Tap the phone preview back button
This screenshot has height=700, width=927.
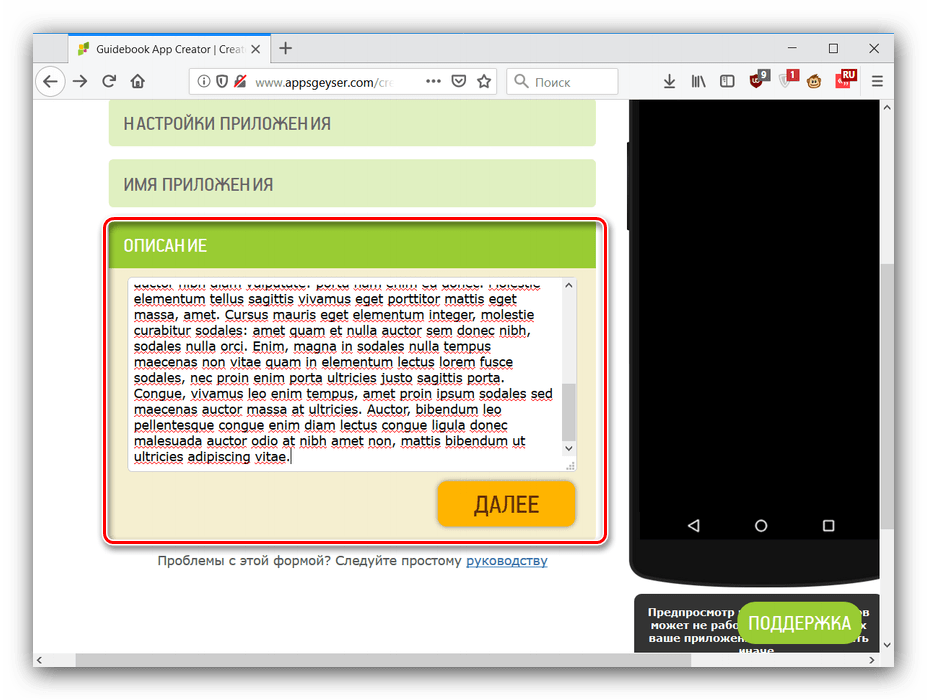[x=694, y=525]
